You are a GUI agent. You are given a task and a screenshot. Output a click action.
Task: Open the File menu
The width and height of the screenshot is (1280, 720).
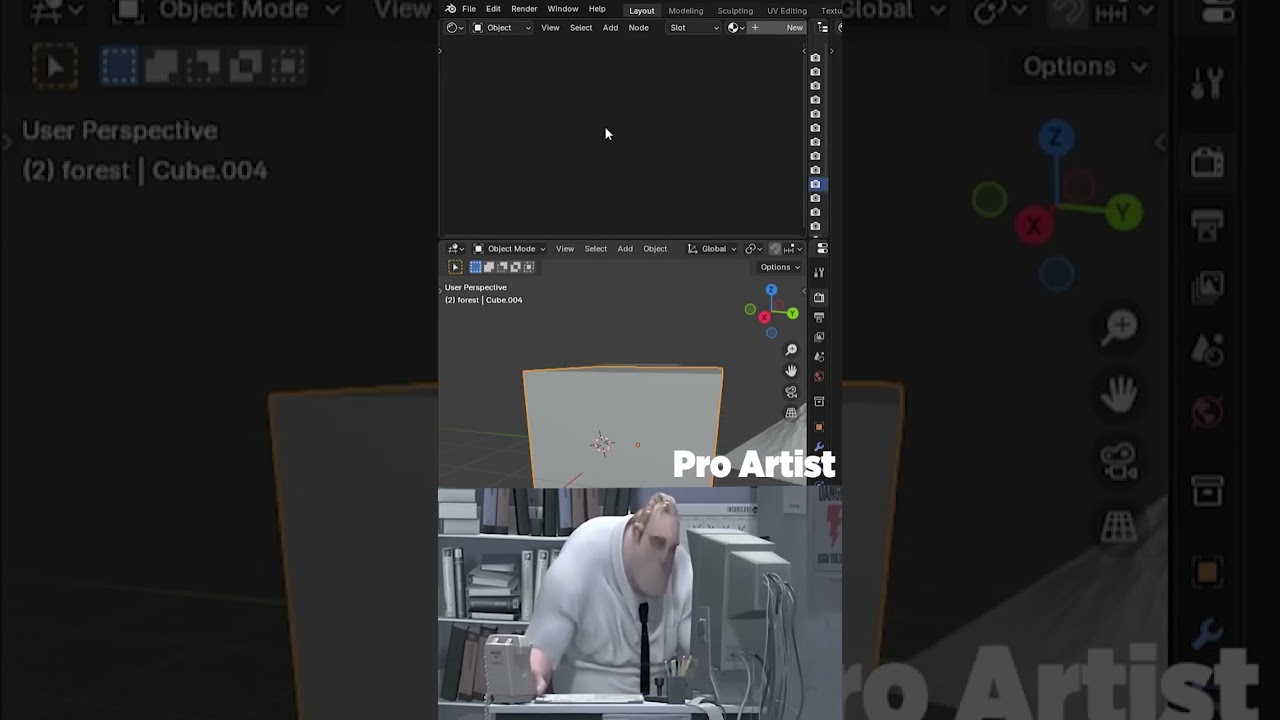(x=469, y=9)
